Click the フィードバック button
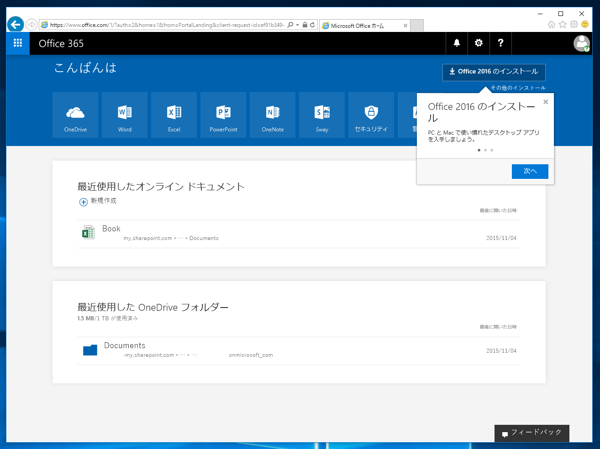Screen dimensions: 600x449 532,433
